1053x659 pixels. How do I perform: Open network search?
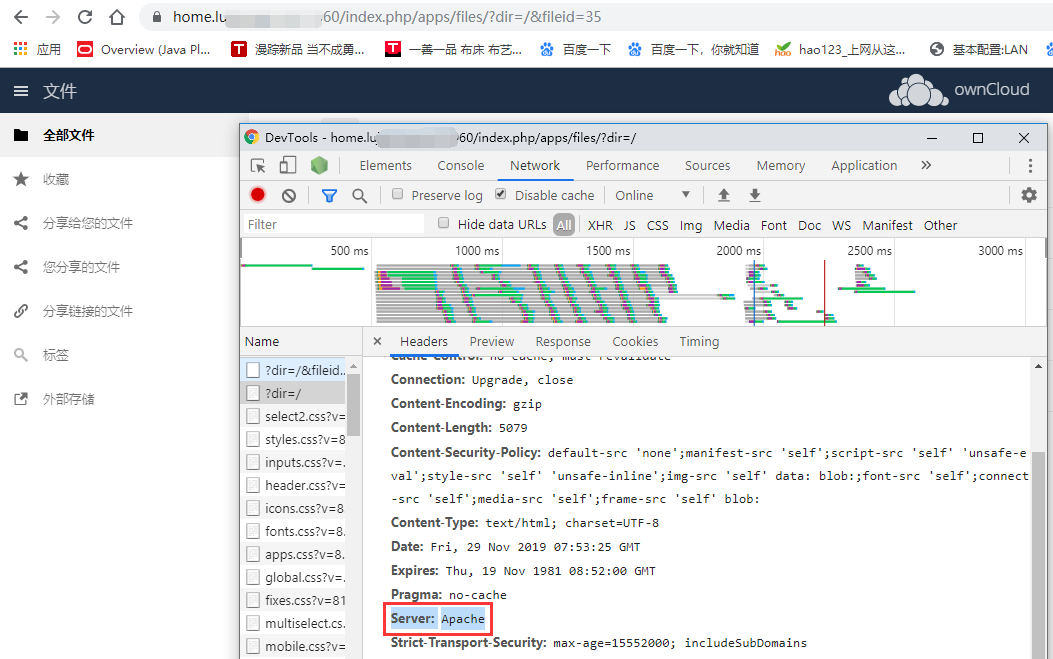[x=360, y=195]
